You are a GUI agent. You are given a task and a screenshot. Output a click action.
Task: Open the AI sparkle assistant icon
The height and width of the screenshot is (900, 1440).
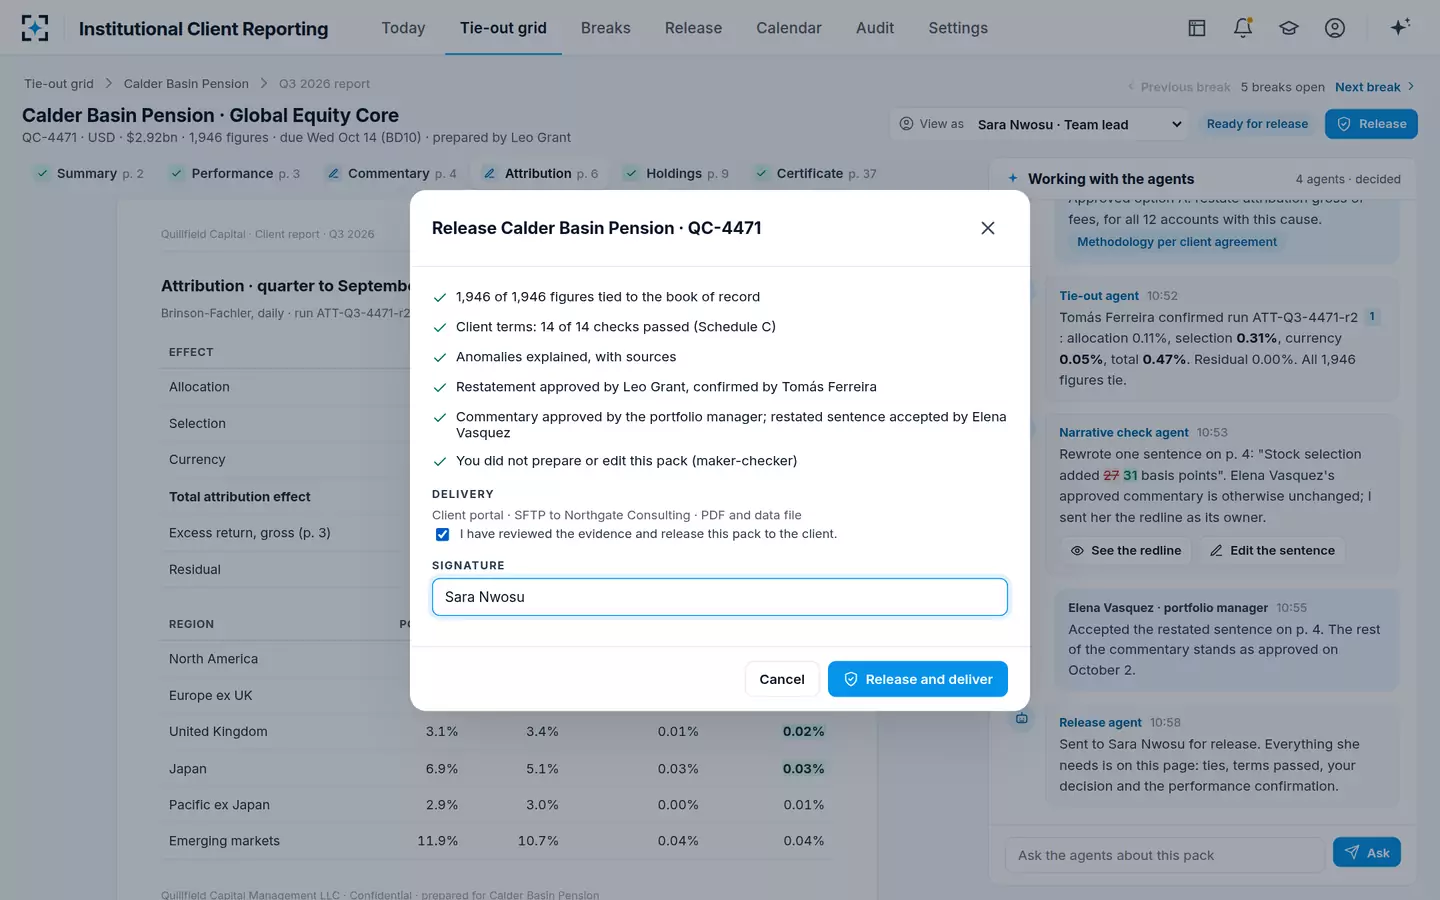(x=1400, y=28)
